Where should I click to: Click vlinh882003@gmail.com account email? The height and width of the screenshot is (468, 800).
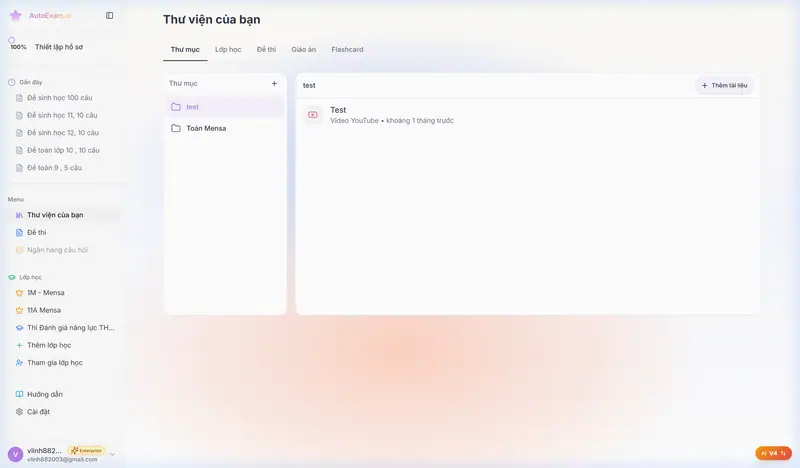click(x=62, y=459)
